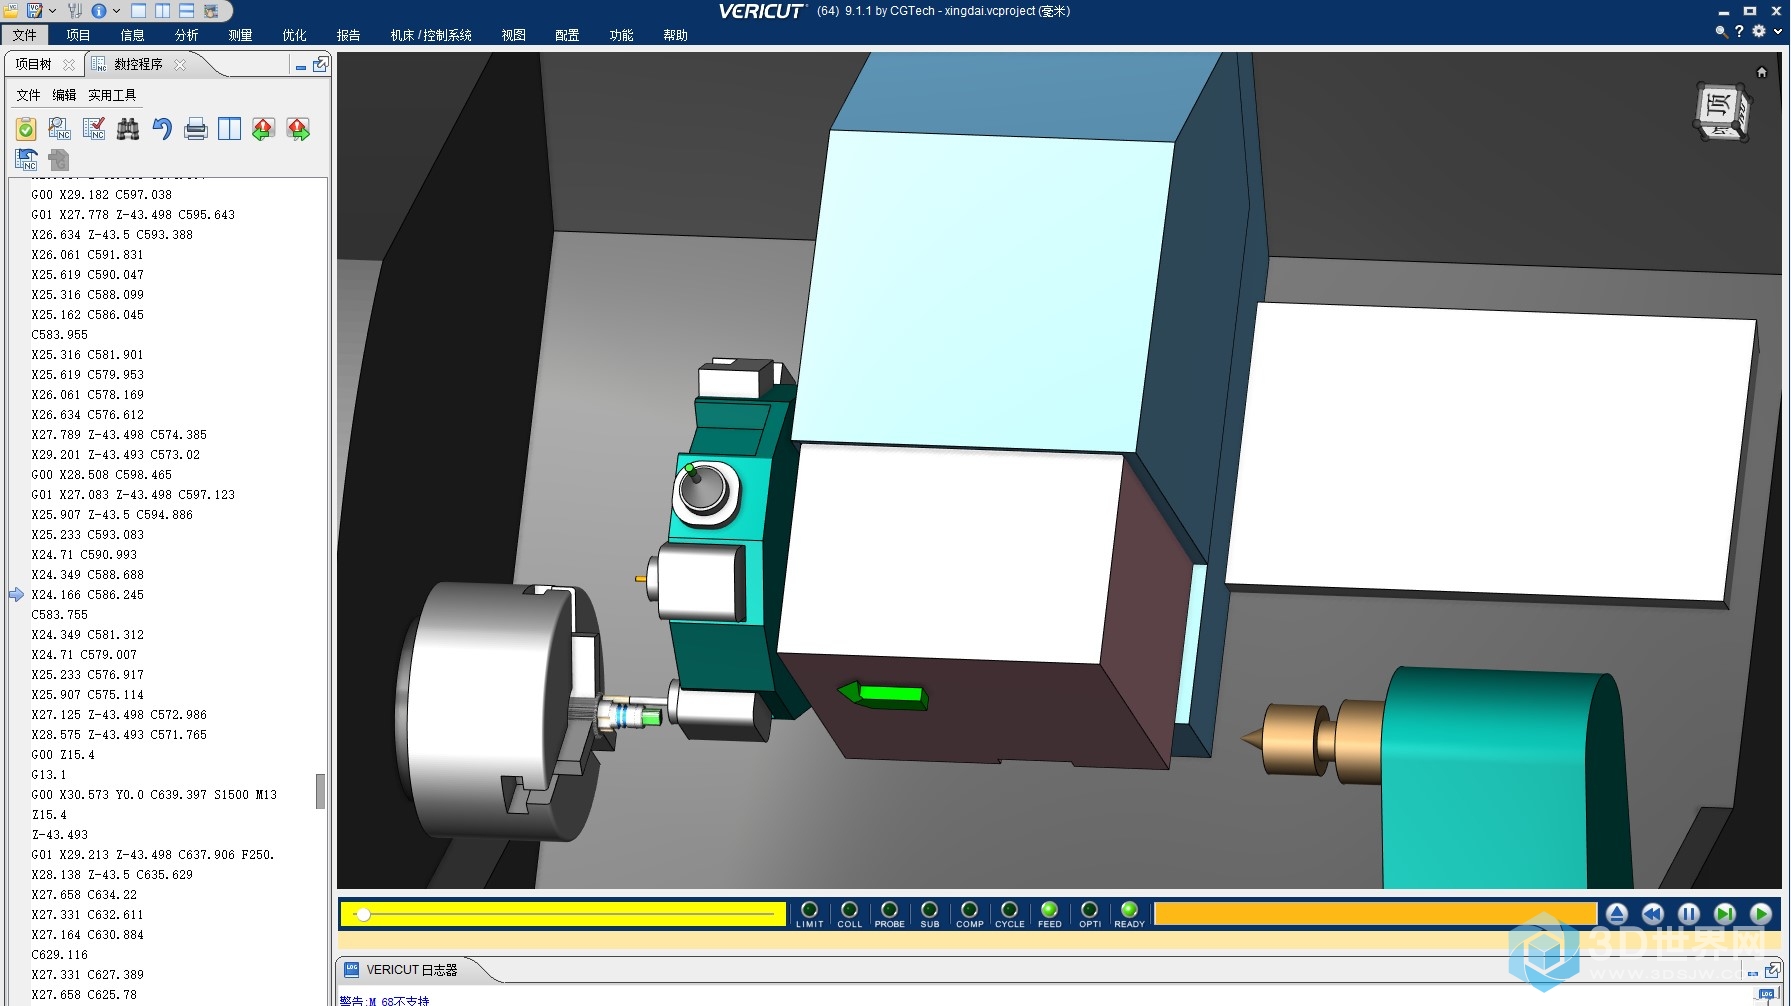Adjust the animation speed slider handle

pyautogui.click(x=364, y=914)
